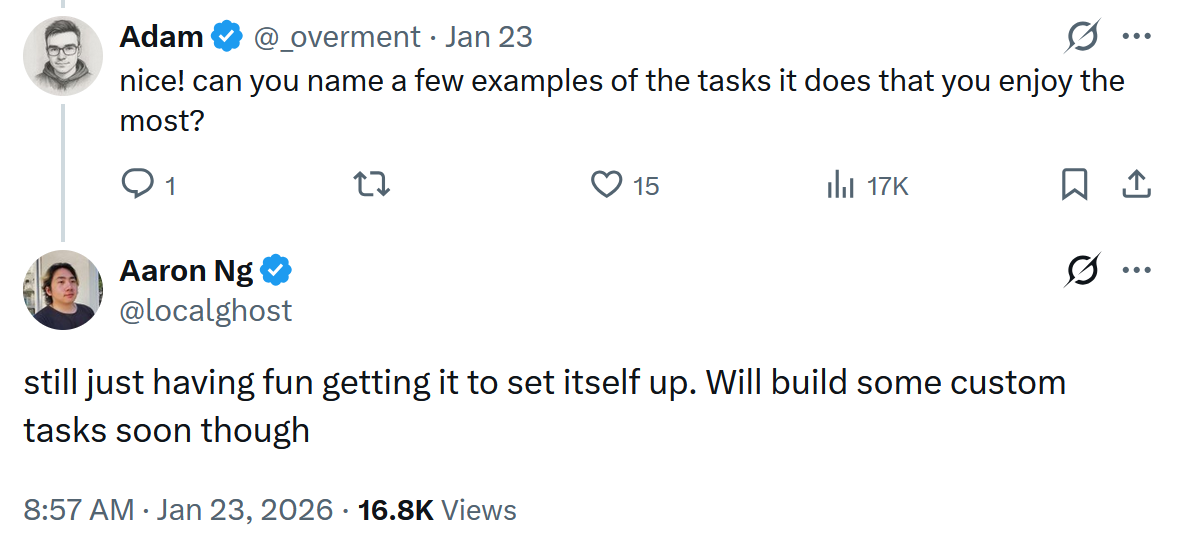Share Adam's tweet via the upload icon

[x=1136, y=185]
